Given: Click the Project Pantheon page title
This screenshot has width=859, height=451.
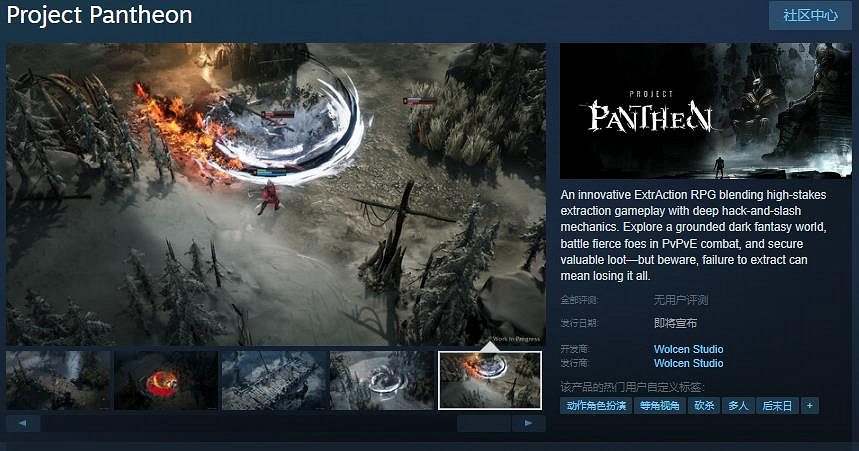Looking at the screenshot, I should [99, 15].
